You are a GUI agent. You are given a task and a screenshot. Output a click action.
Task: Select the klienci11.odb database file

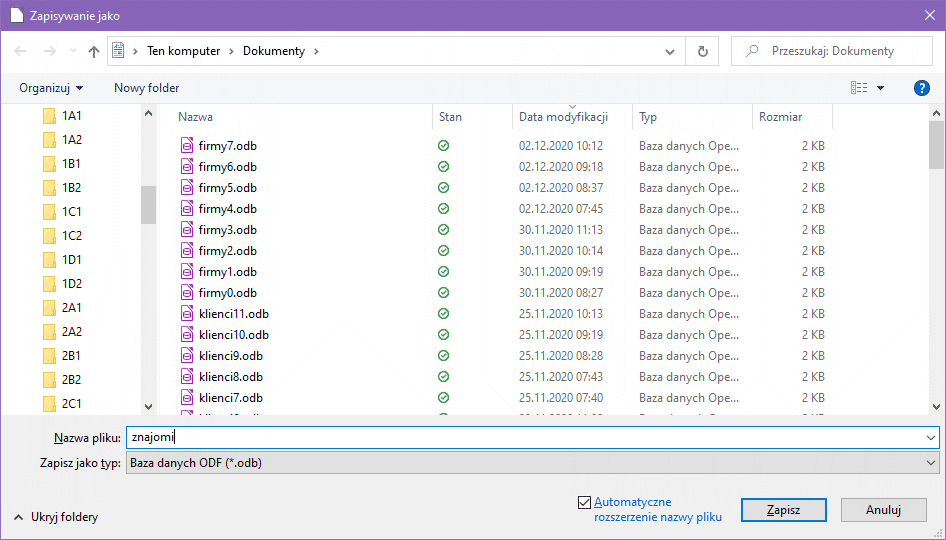[x=233, y=314]
